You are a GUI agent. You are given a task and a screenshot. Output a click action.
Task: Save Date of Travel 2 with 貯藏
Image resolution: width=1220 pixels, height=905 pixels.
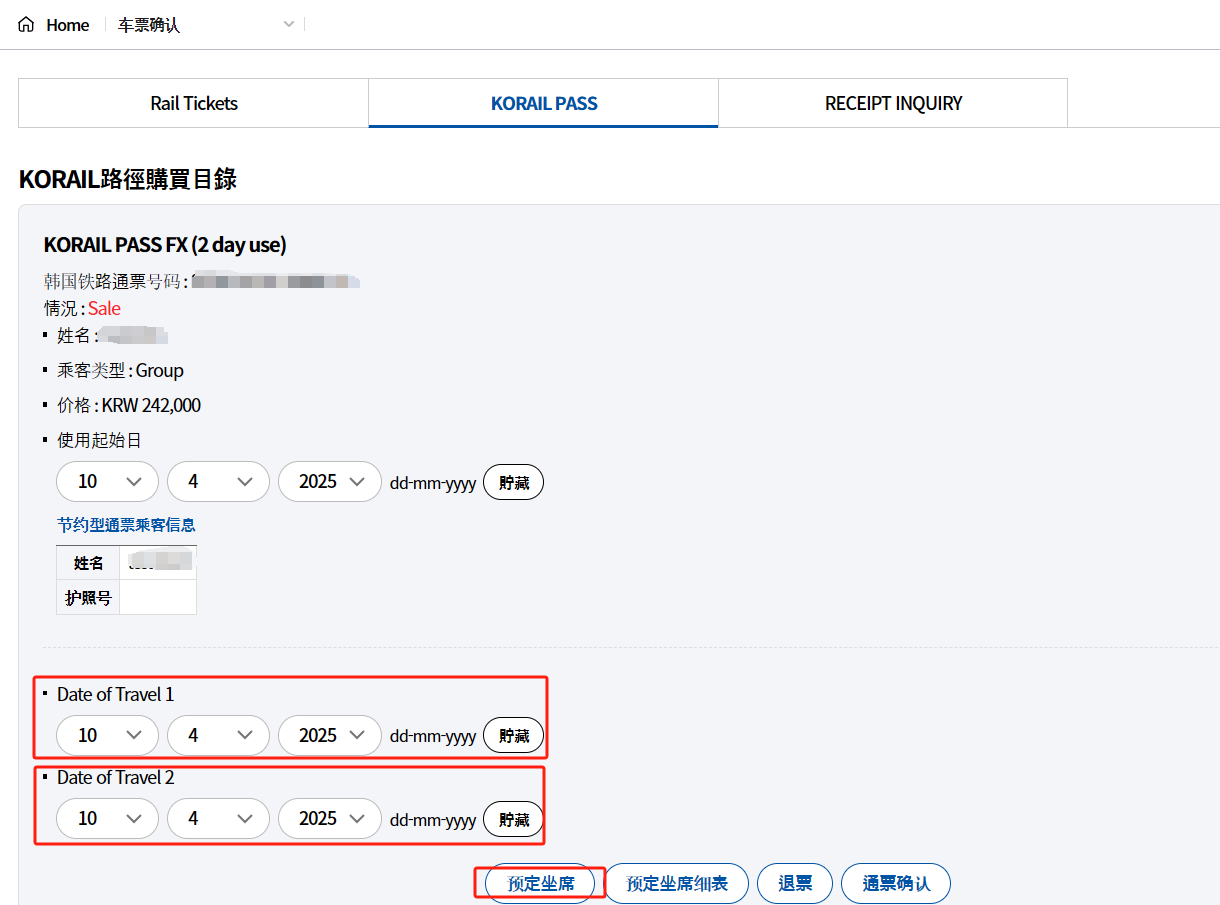point(513,819)
